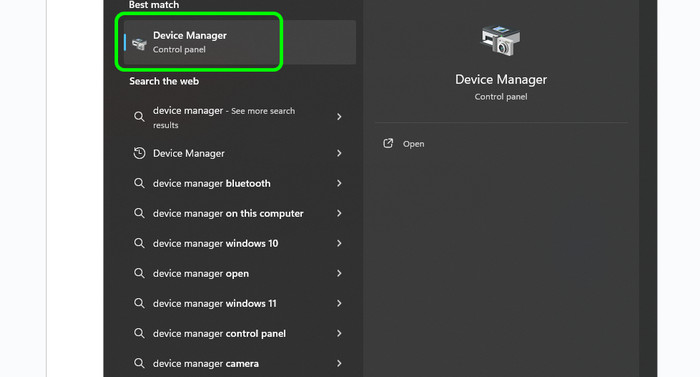Expand chevron for 'device manager on this computer'
700x377 pixels.
[339, 213]
